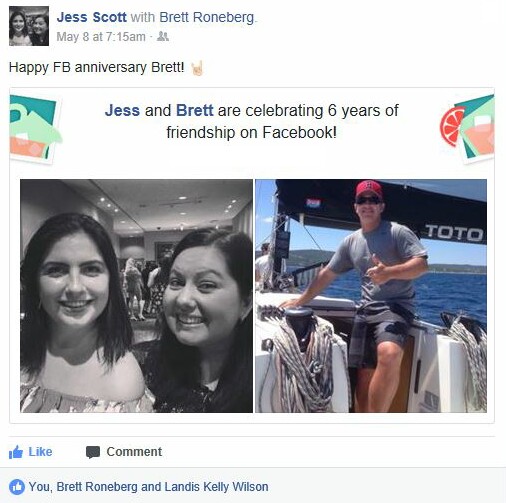The height and width of the screenshot is (503, 506).
Task: Click Brett name in the celebration card
Action: (x=194, y=110)
